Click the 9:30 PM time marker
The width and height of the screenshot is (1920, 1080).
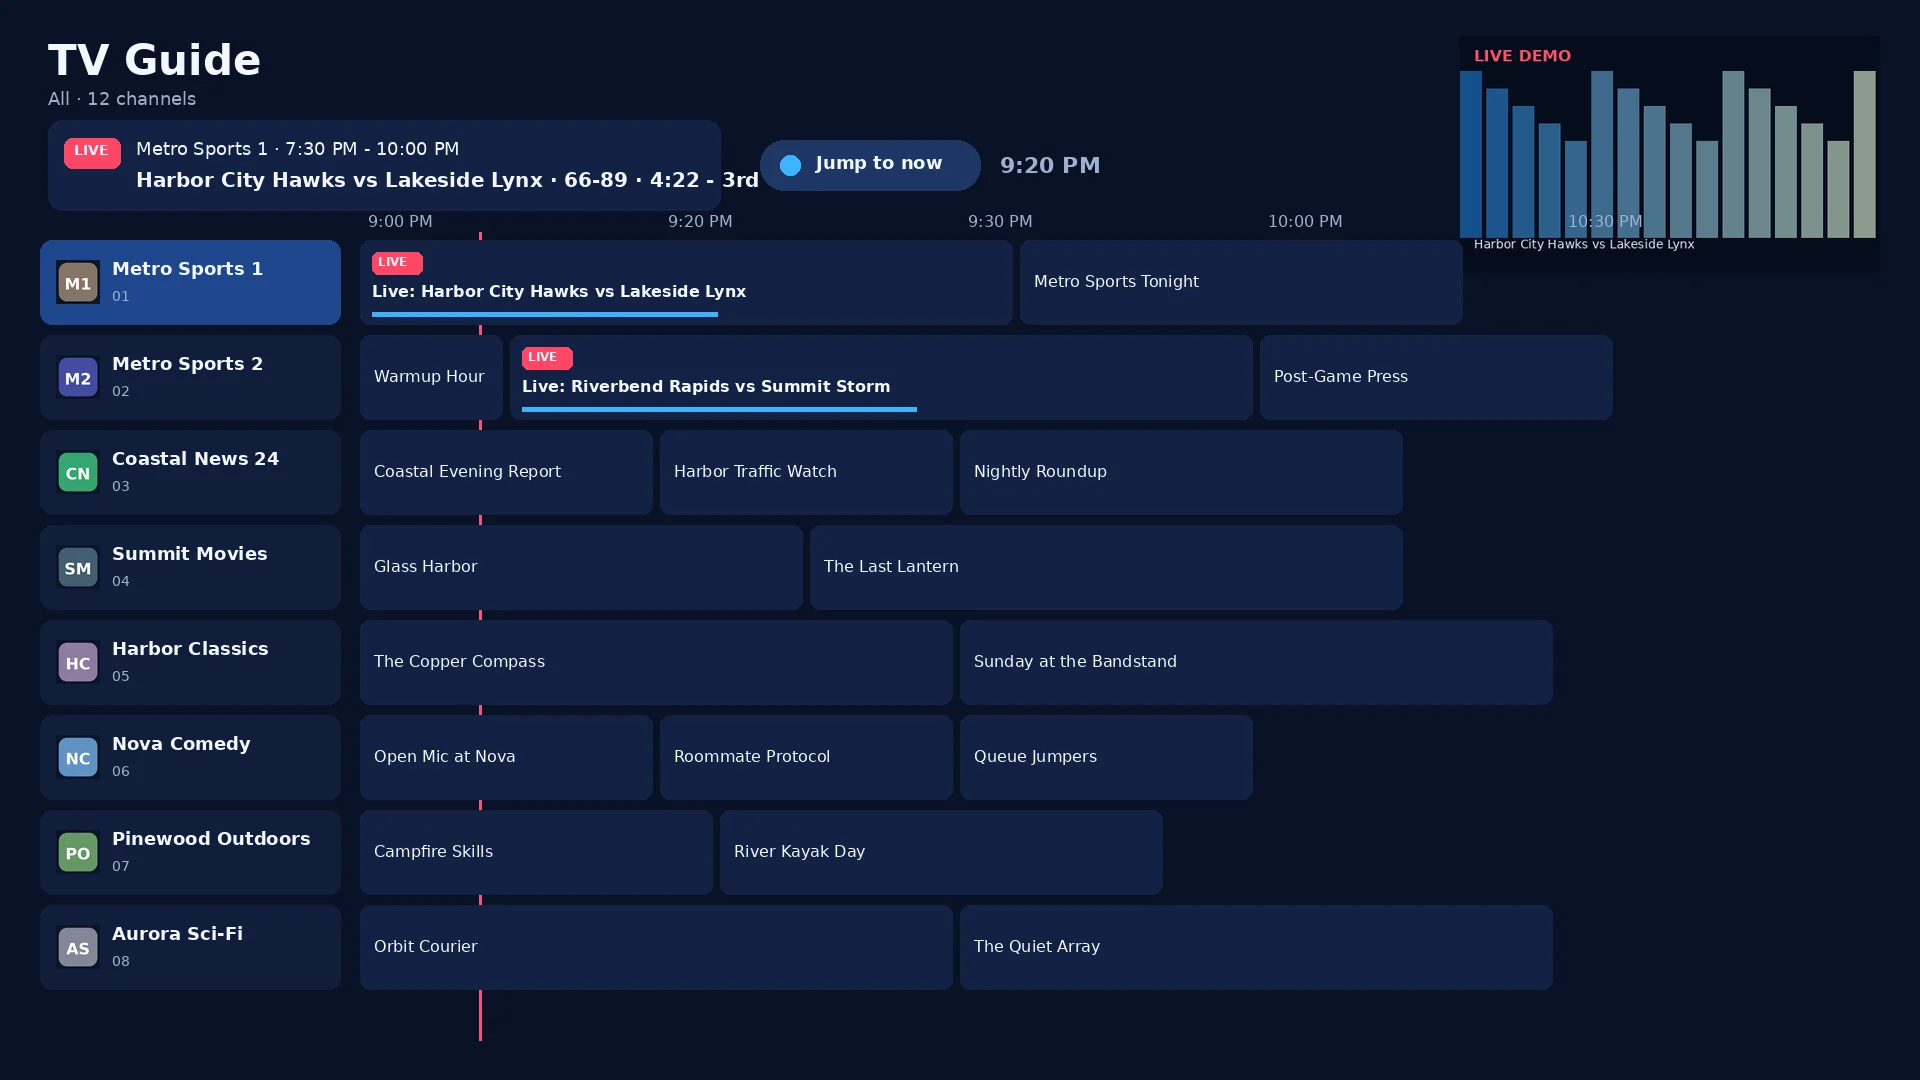(x=1000, y=221)
